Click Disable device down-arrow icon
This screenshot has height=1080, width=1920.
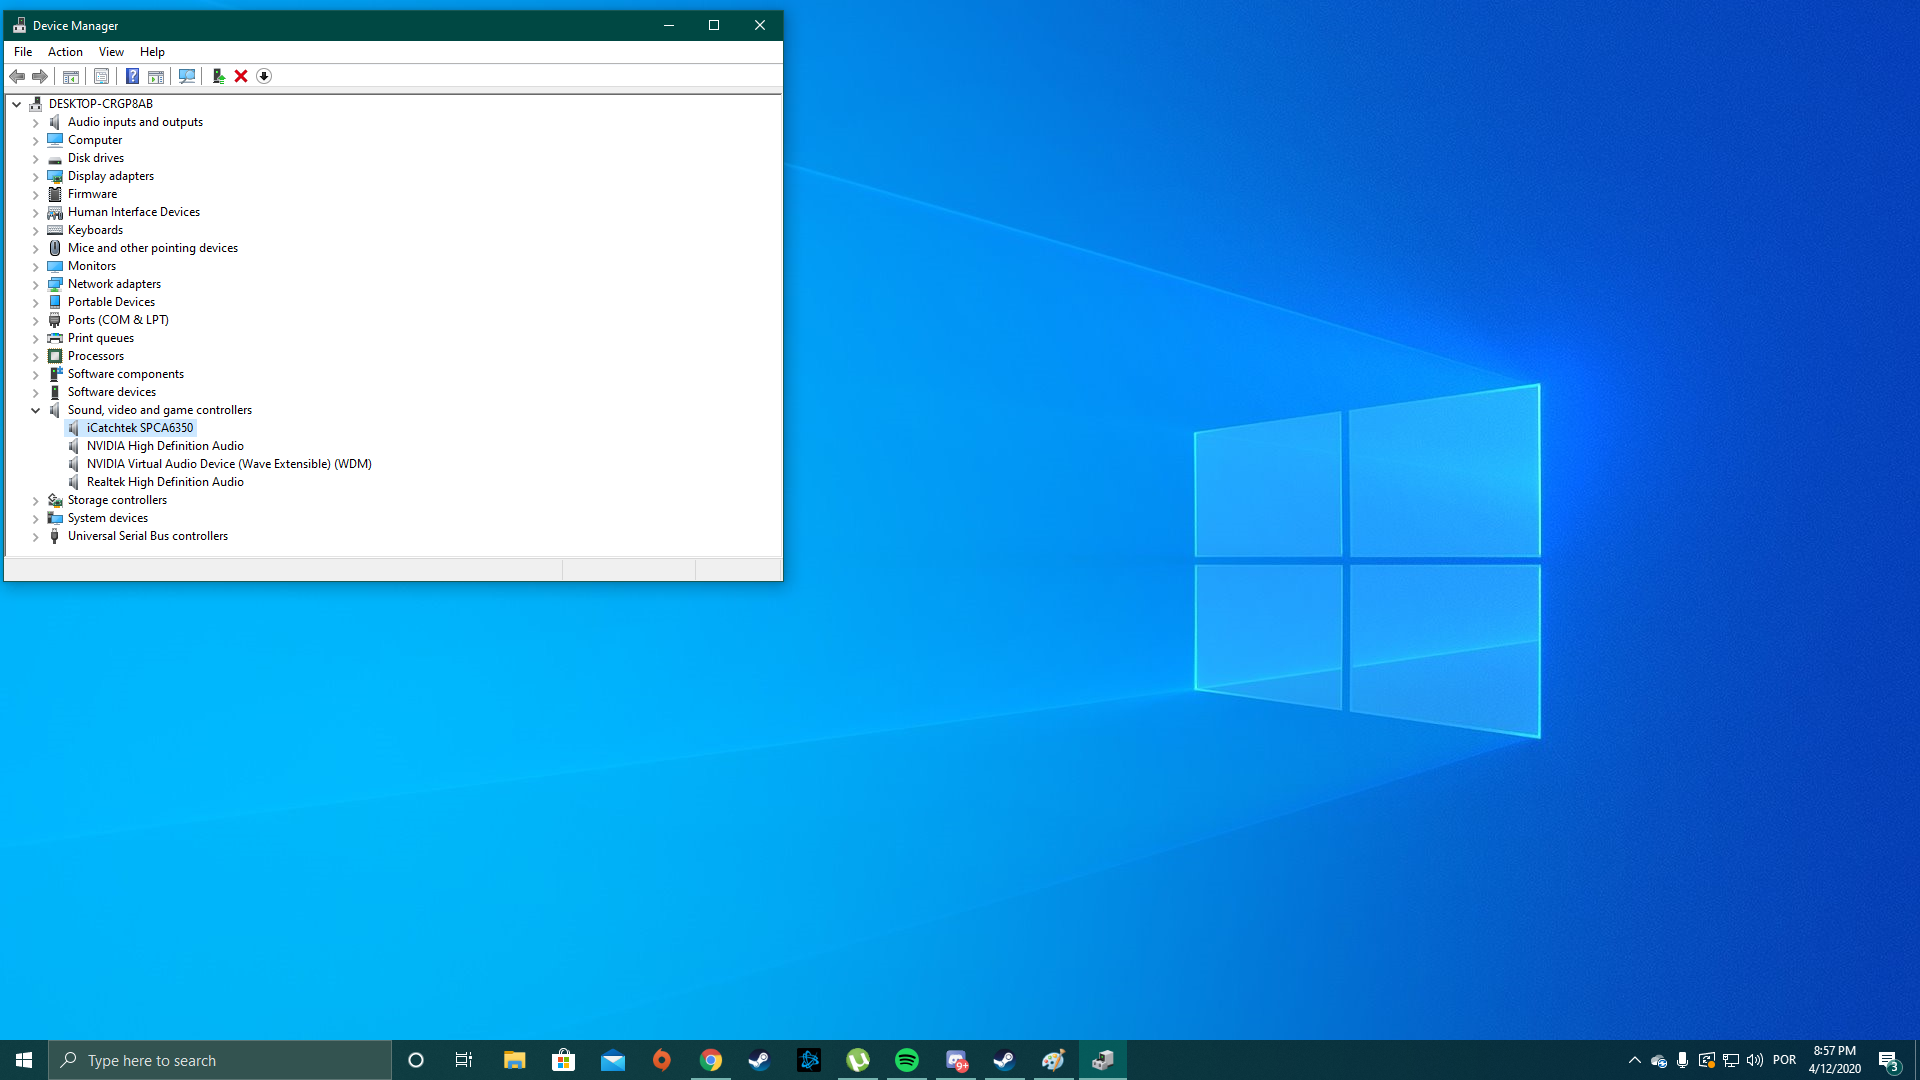click(x=264, y=76)
